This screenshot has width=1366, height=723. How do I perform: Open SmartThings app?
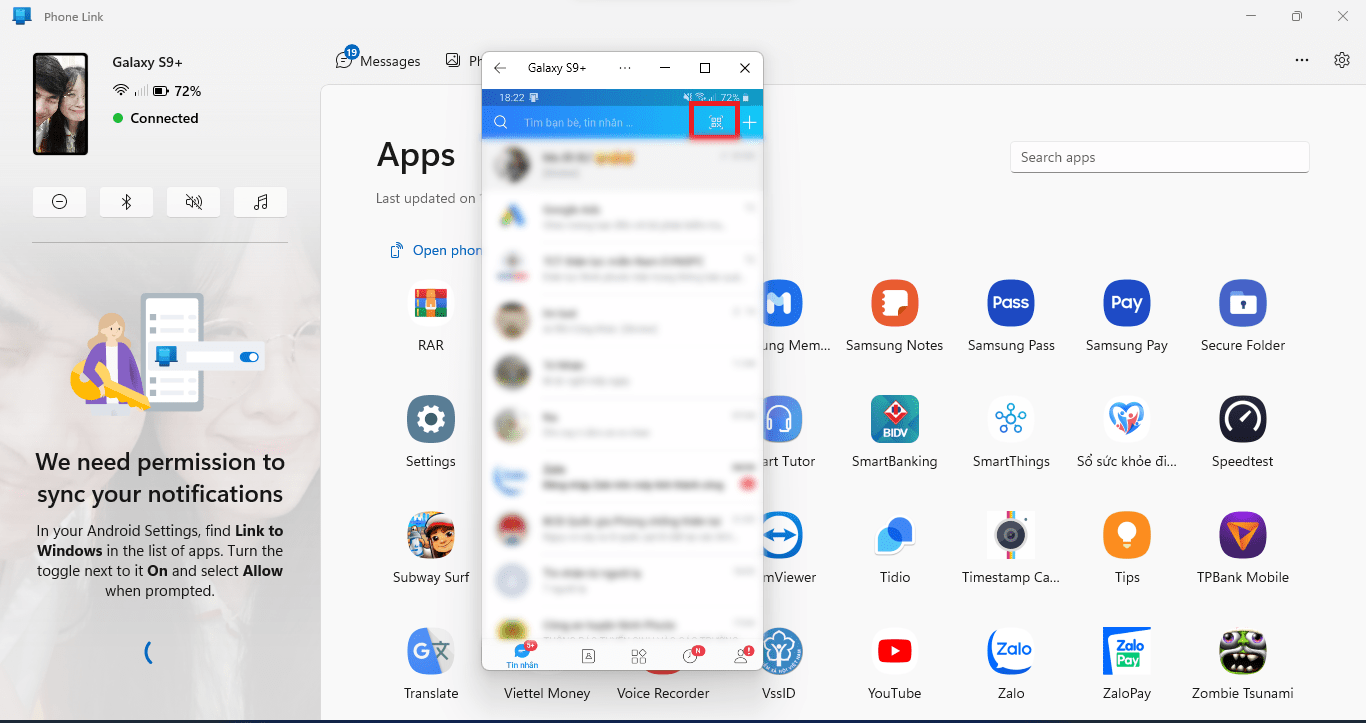(1011, 419)
